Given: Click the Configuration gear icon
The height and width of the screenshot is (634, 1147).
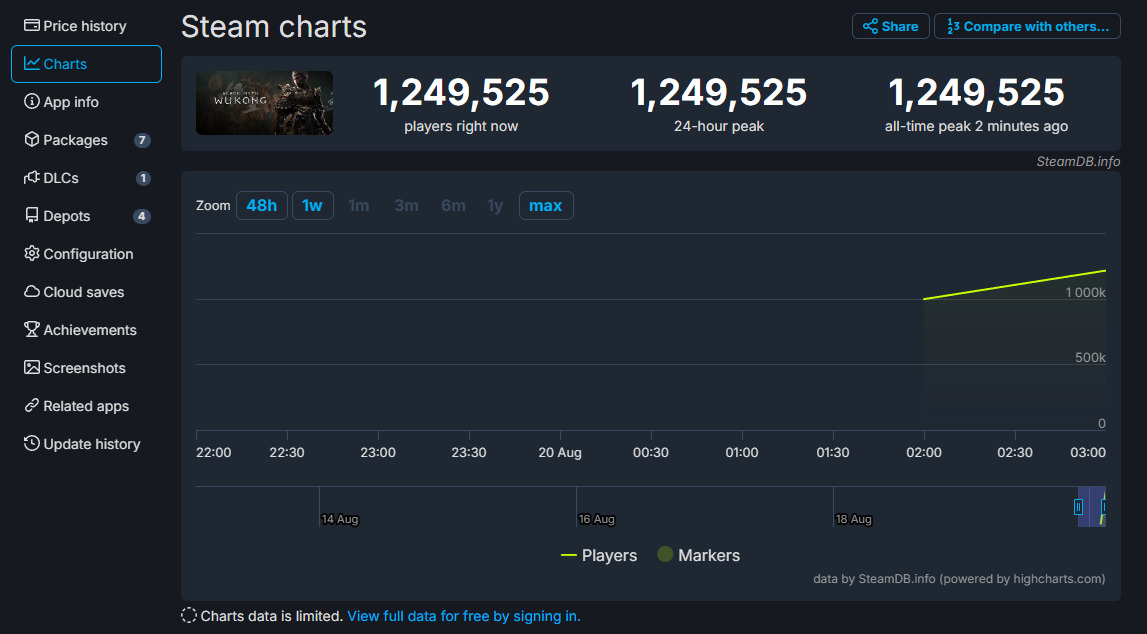Looking at the screenshot, I should (x=31, y=254).
